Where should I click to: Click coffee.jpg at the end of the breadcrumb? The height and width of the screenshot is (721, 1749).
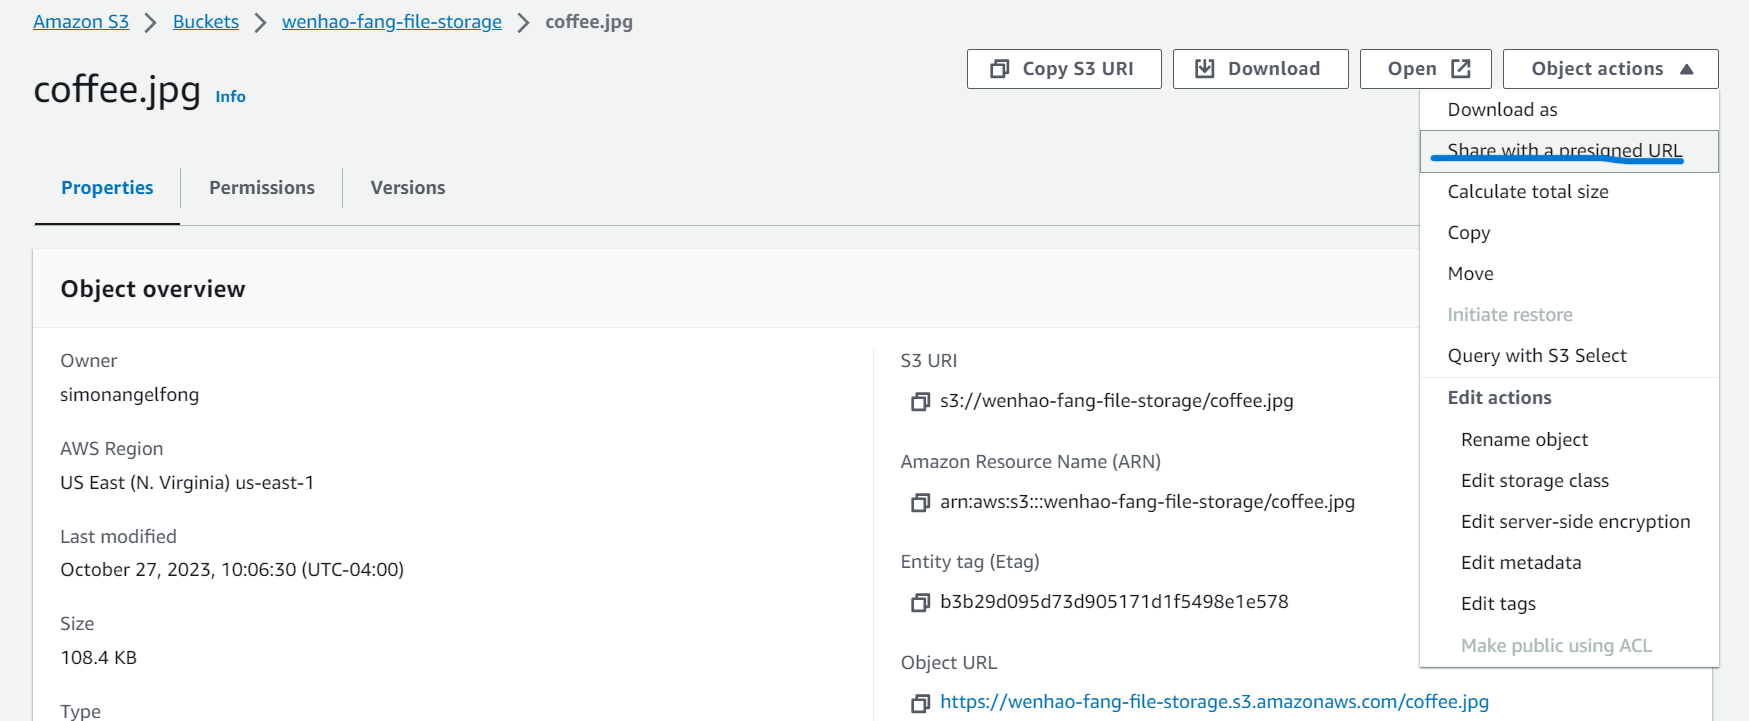coord(589,22)
